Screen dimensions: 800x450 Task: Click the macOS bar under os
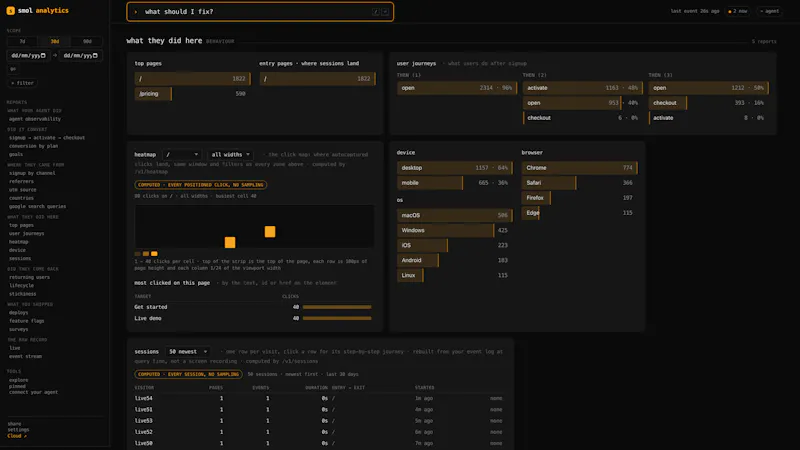[x=455, y=215]
